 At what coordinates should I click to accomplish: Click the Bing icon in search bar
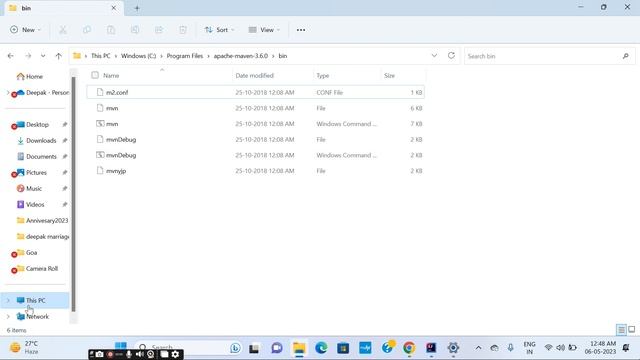(235, 348)
